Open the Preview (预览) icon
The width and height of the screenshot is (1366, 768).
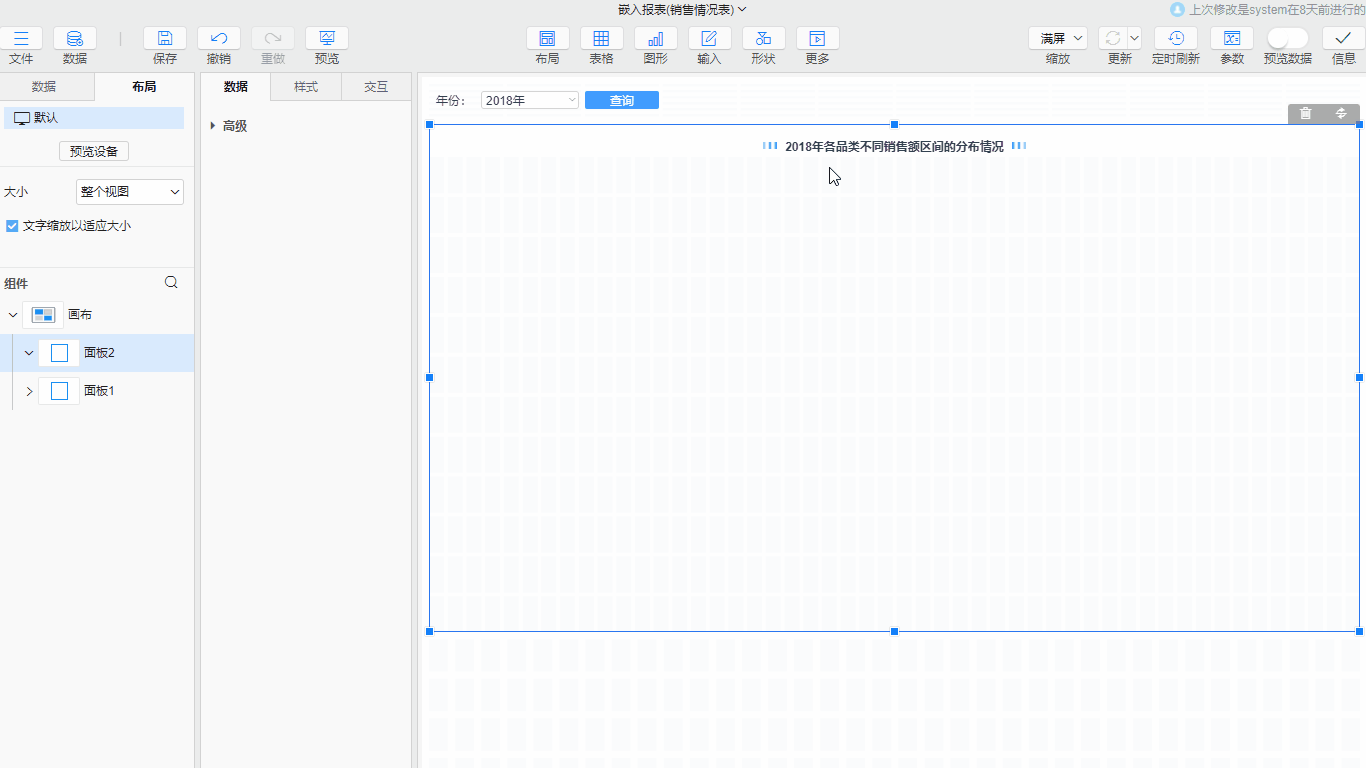(327, 39)
